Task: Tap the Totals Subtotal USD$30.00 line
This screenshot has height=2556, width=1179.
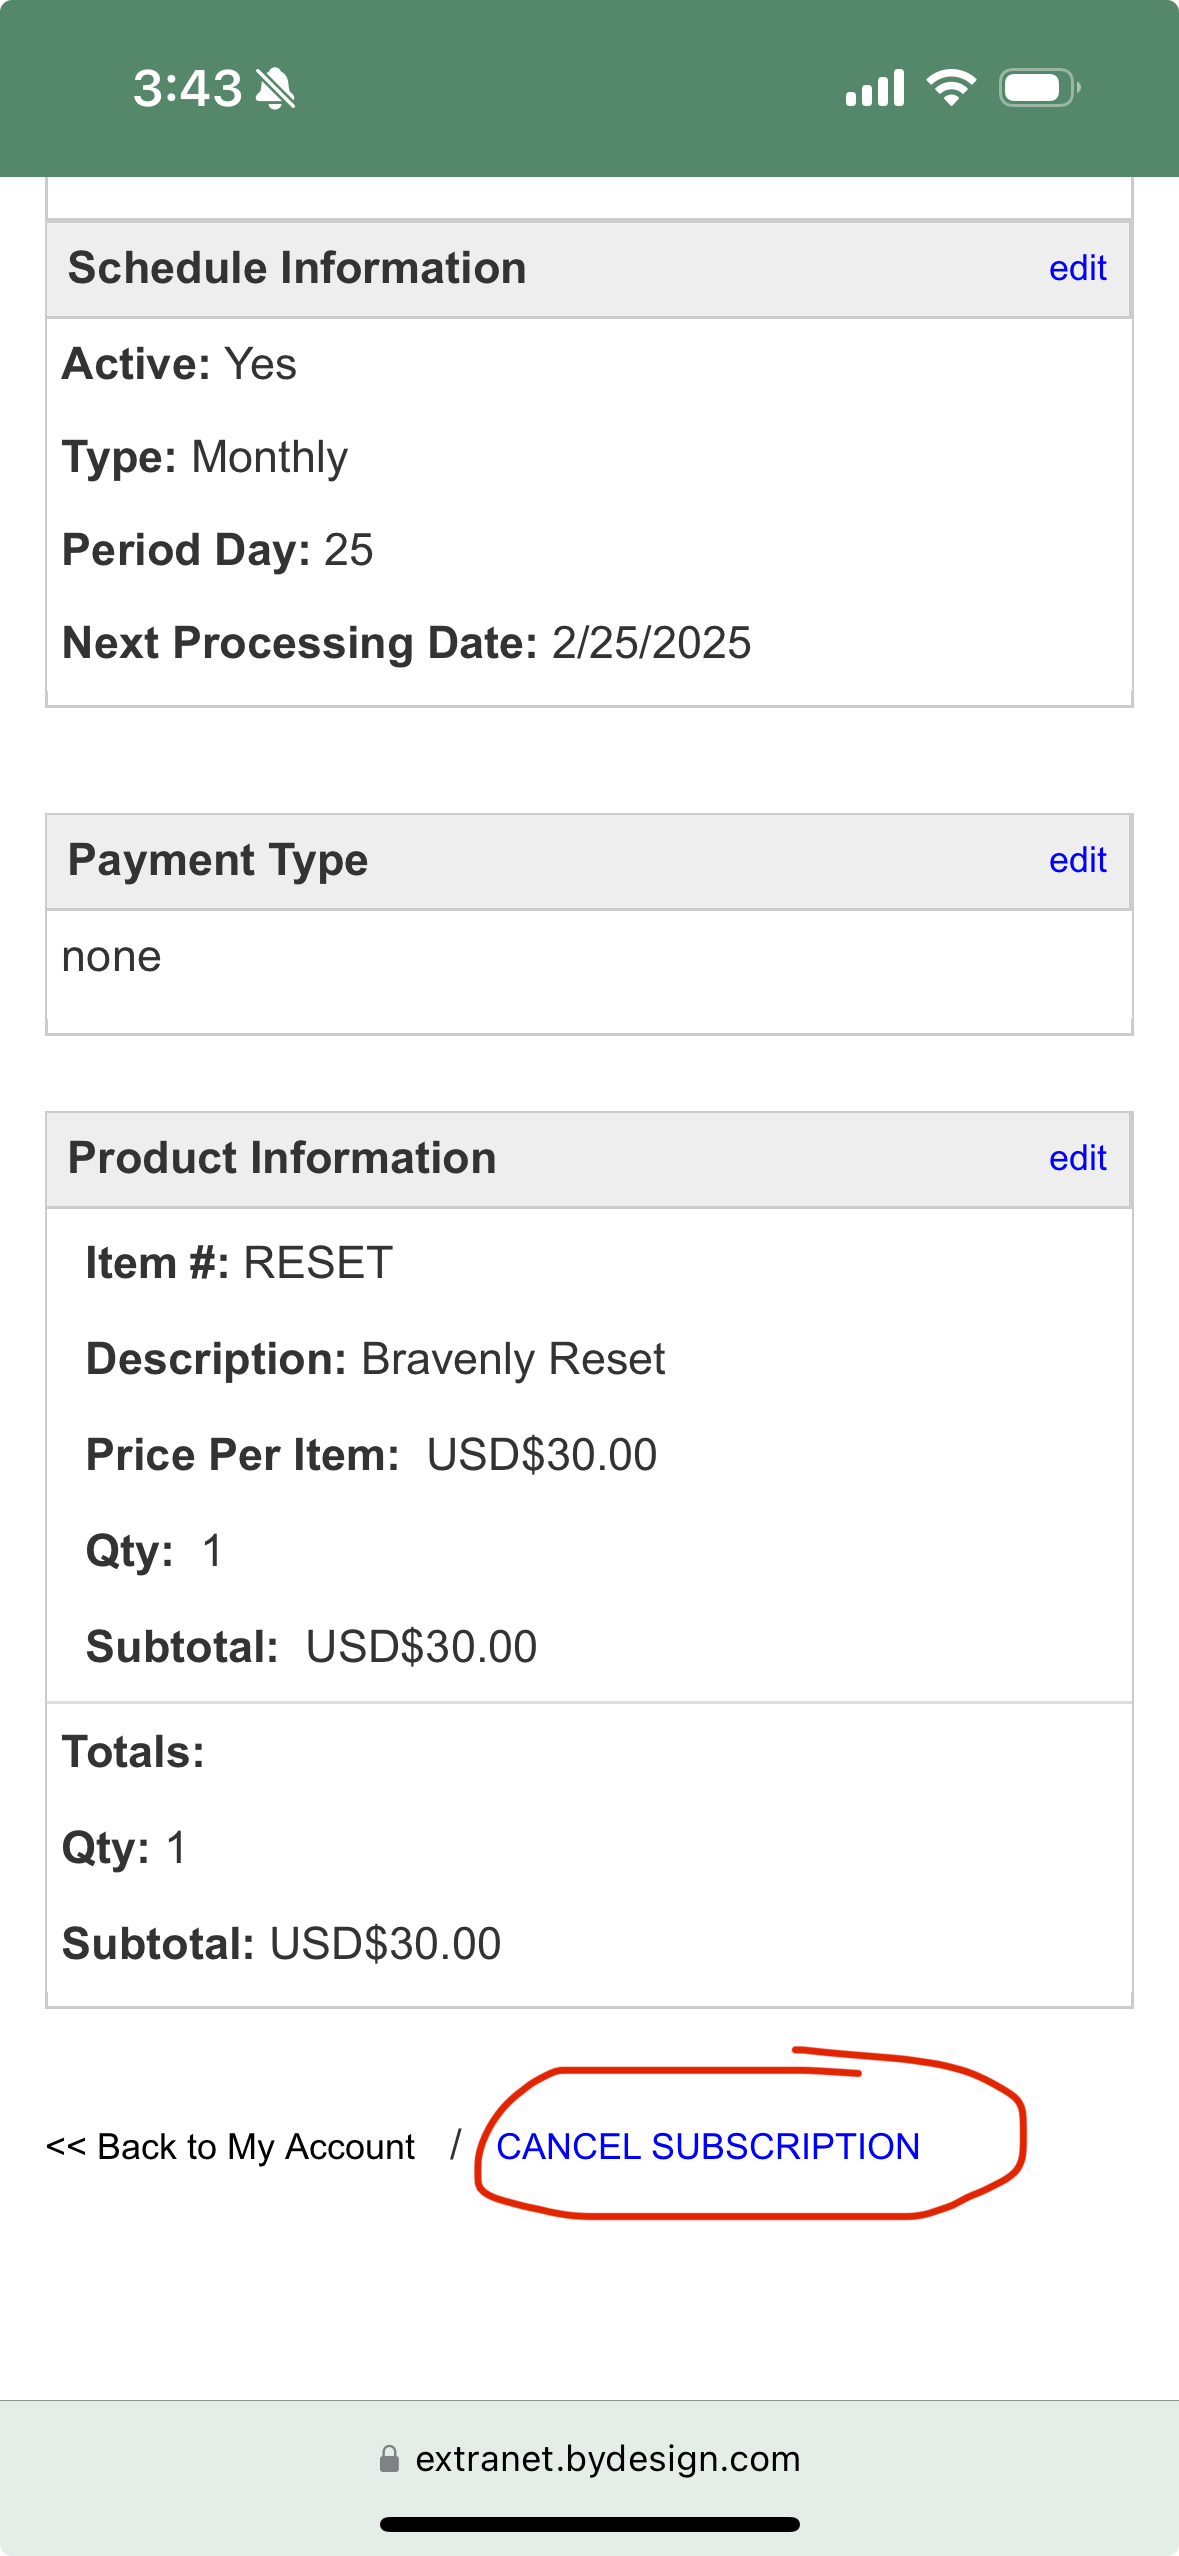Action: tap(282, 1944)
